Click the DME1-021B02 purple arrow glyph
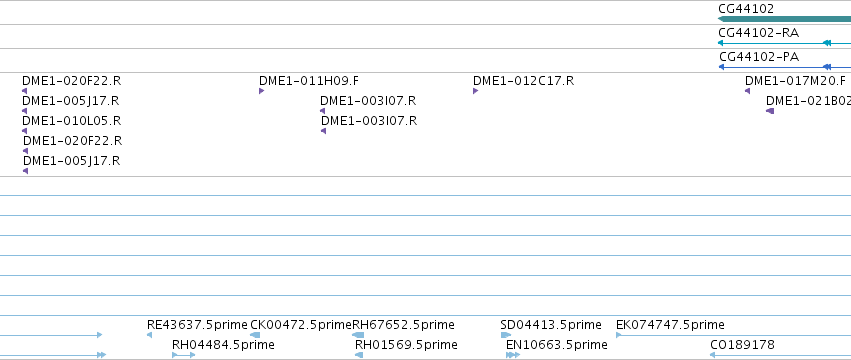The image size is (851, 360). [770, 111]
